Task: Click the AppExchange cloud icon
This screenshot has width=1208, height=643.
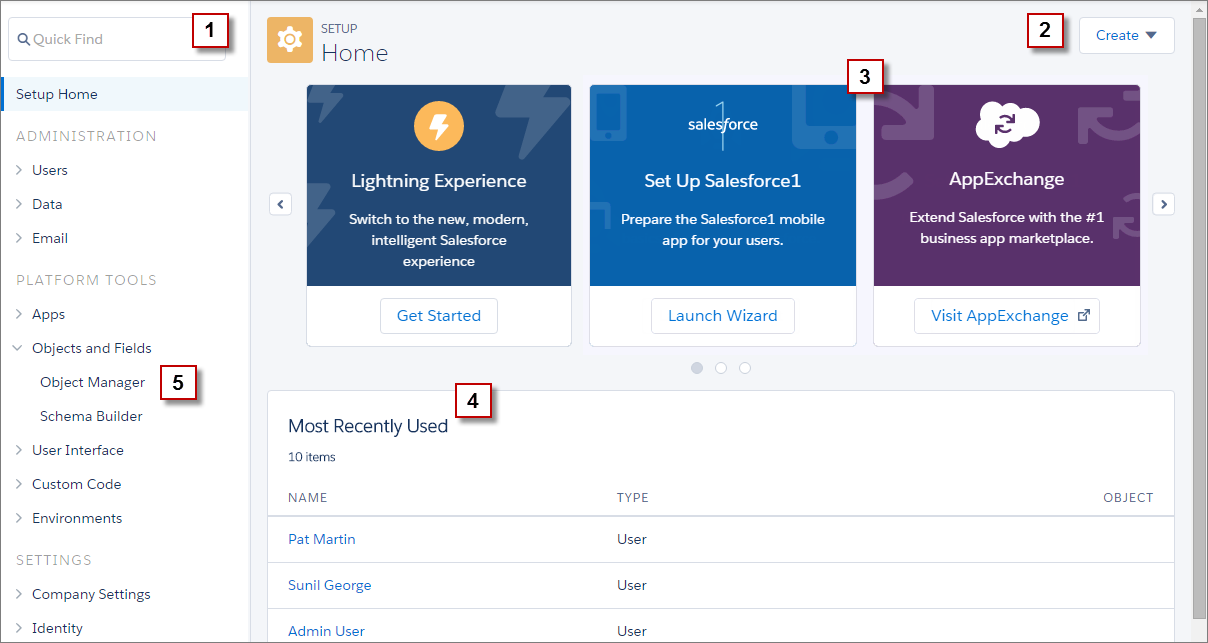Action: coord(1007,125)
